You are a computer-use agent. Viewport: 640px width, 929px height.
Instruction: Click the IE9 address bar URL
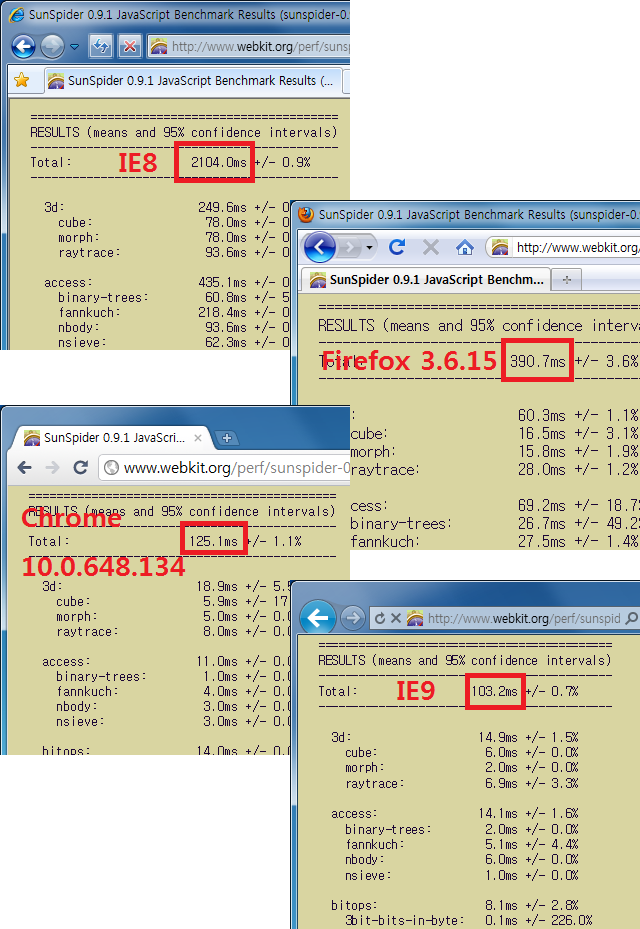[x=523, y=619]
